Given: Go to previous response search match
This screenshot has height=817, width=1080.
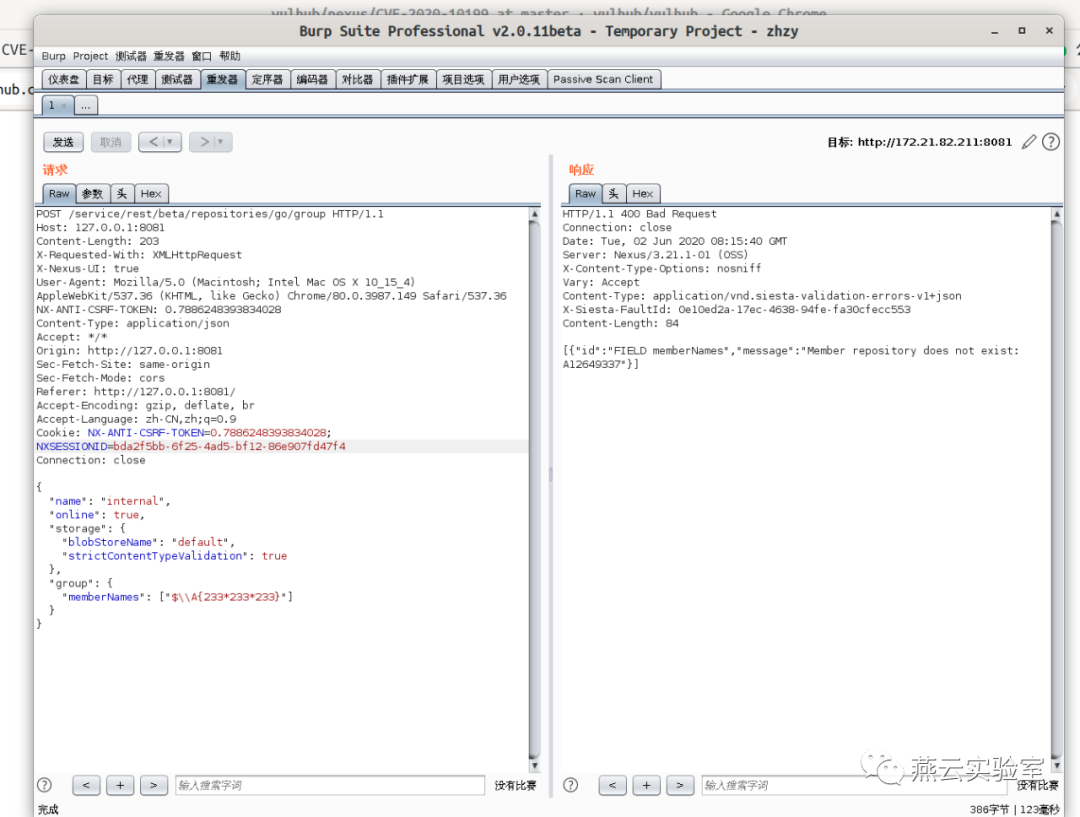Looking at the screenshot, I should (x=612, y=785).
